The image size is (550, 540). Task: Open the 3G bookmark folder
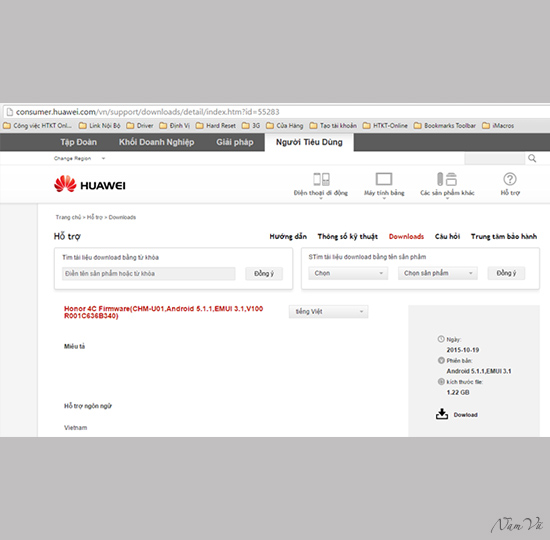tap(251, 125)
